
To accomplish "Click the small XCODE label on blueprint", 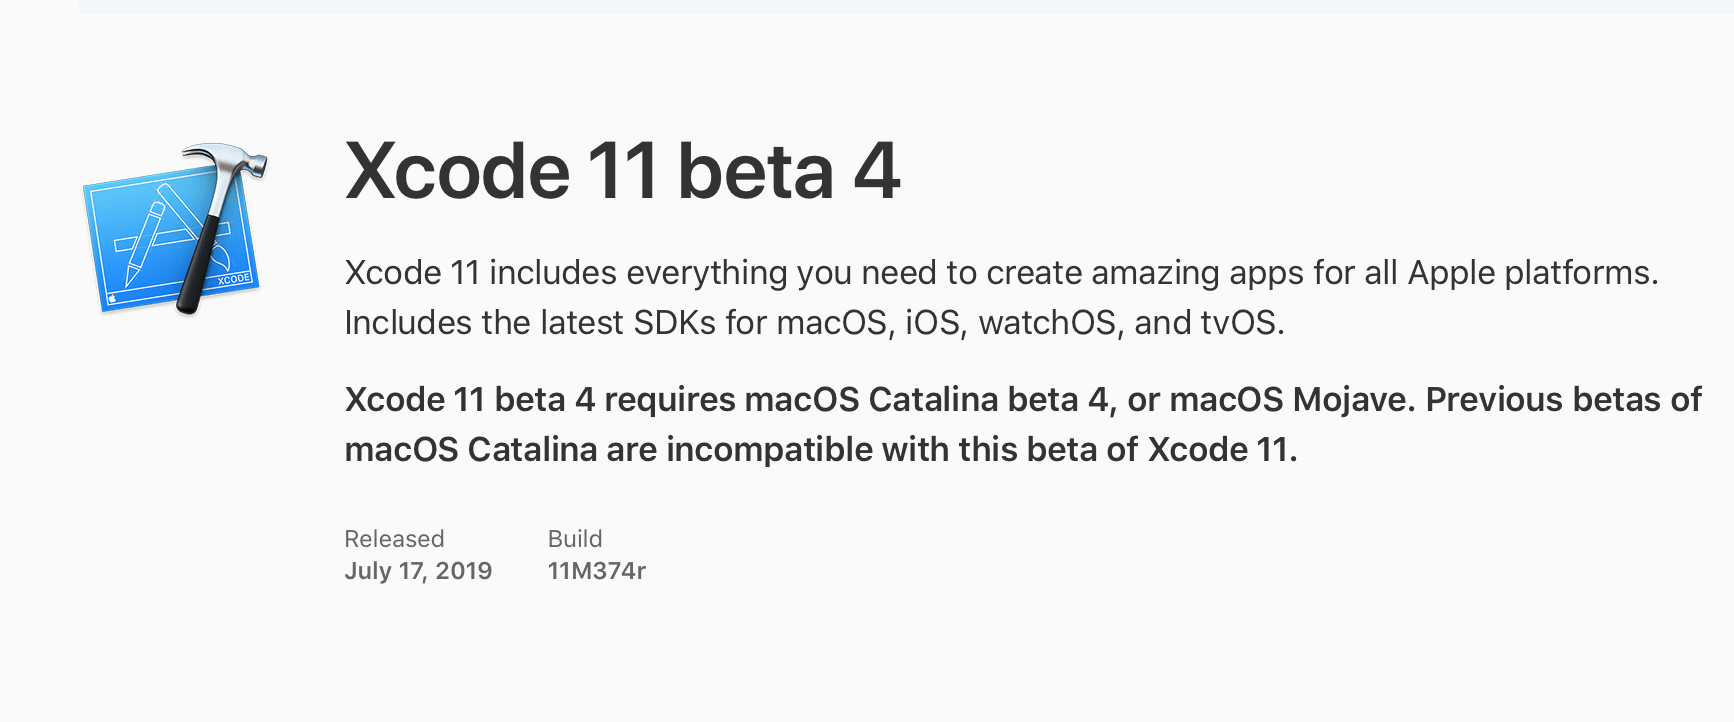I will (234, 279).
